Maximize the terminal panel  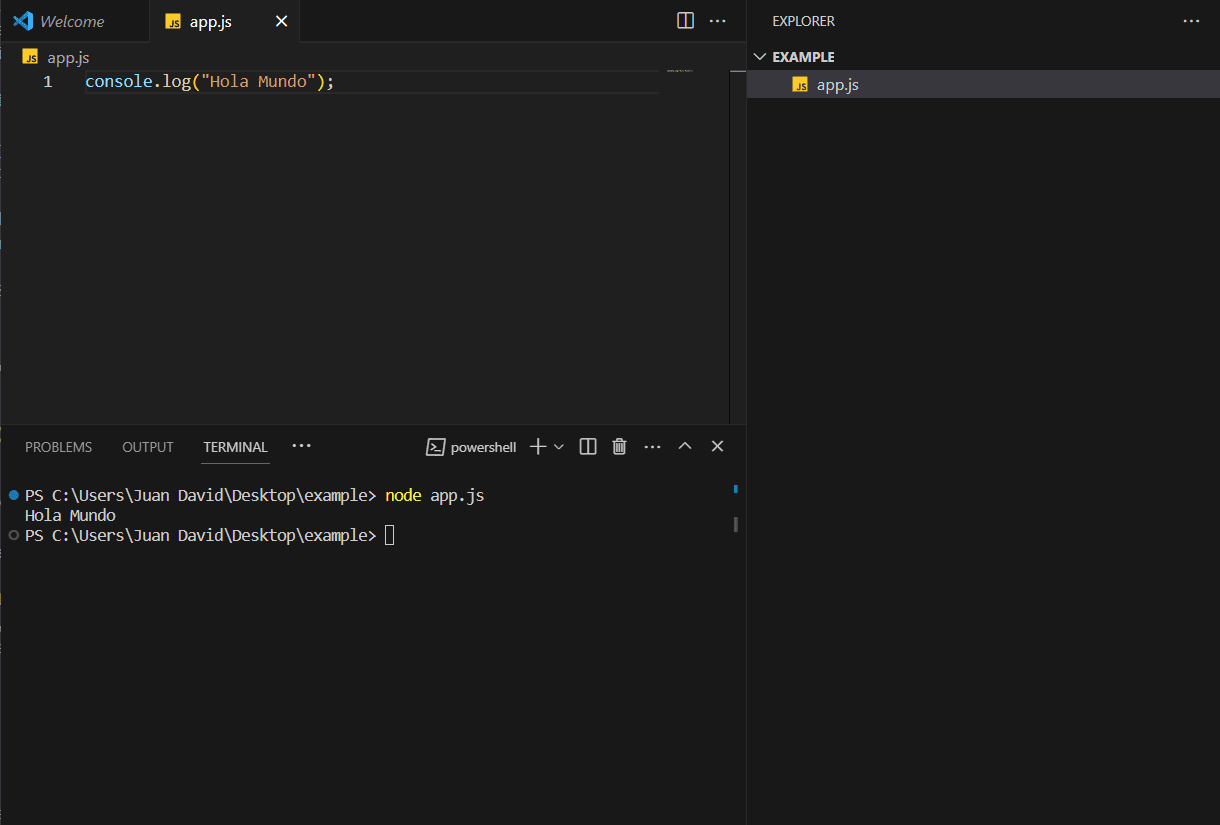pos(685,446)
